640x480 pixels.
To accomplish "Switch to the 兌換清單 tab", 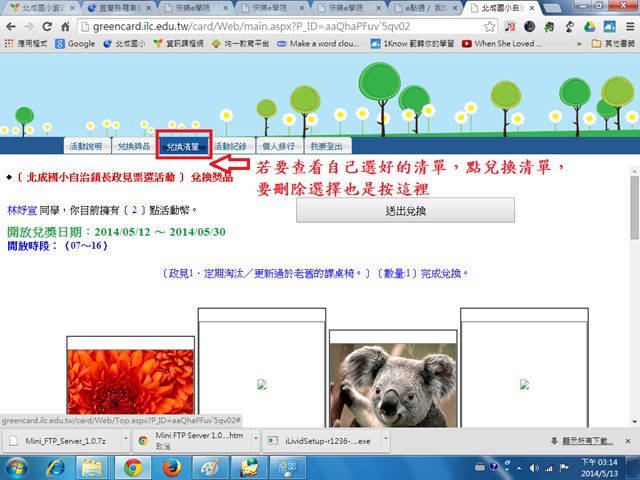I will (x=182, y=146).
